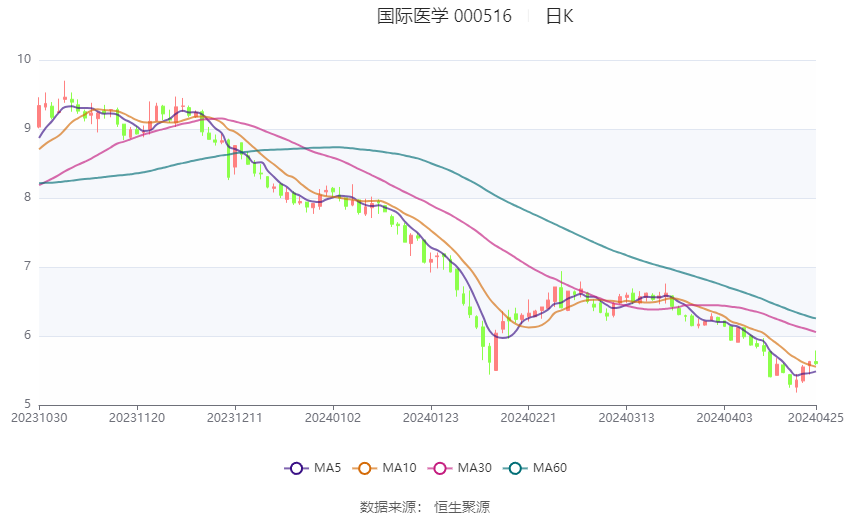
Task: Click the 20240102 date axis label
Action: pyautogui.click(x=333, y=418)
